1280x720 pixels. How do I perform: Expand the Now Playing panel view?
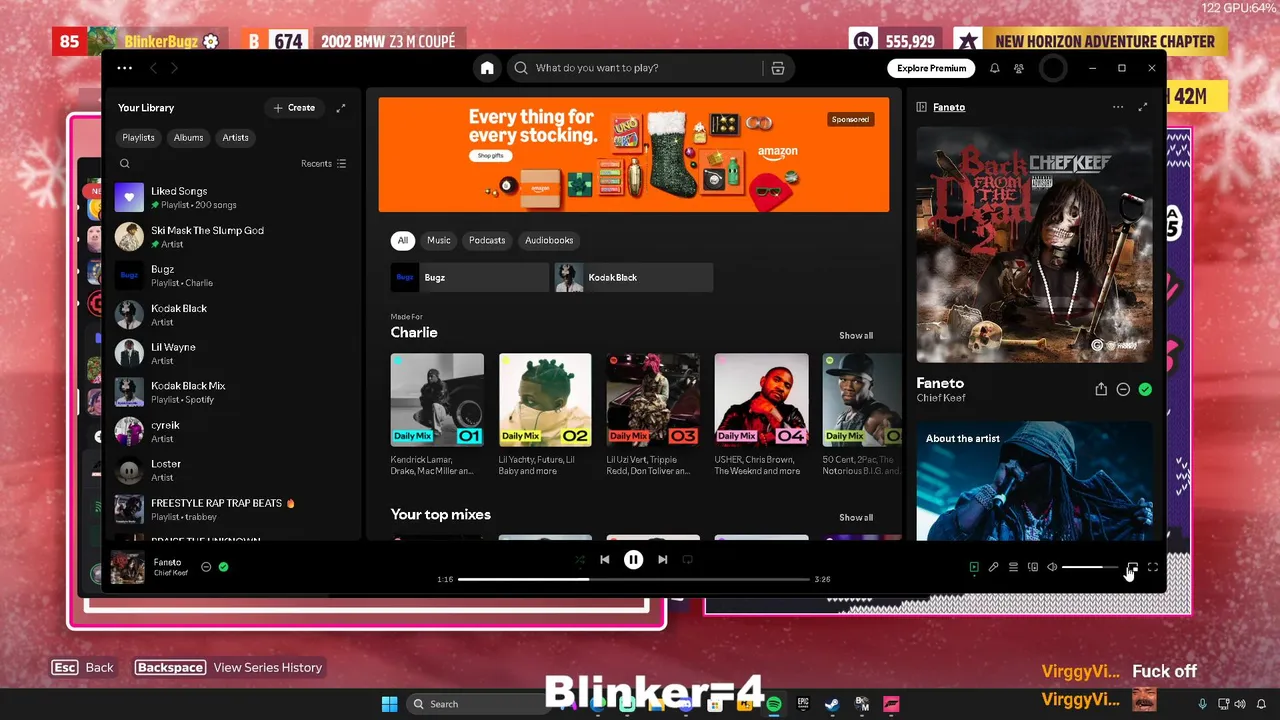pos(1143,107)
